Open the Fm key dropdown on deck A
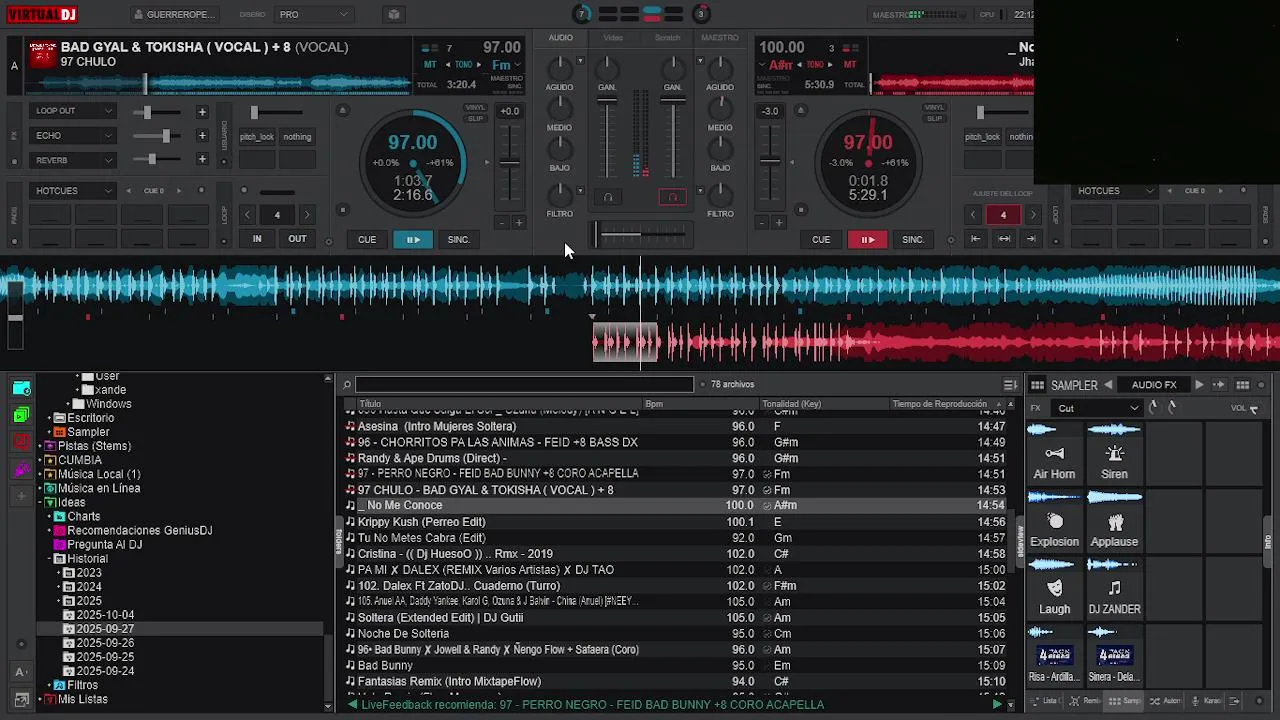Image resolution: width=1280 pixels, height=720 pixels. (x=506, y=65)
